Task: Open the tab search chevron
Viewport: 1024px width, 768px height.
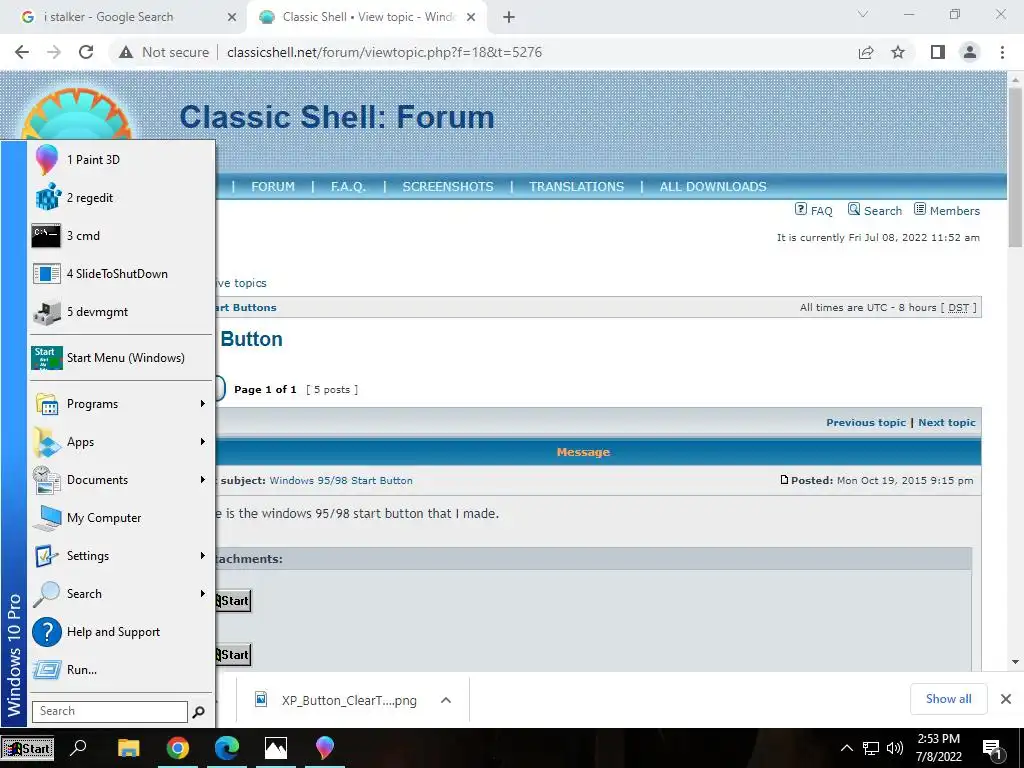Action: point(863,14)
